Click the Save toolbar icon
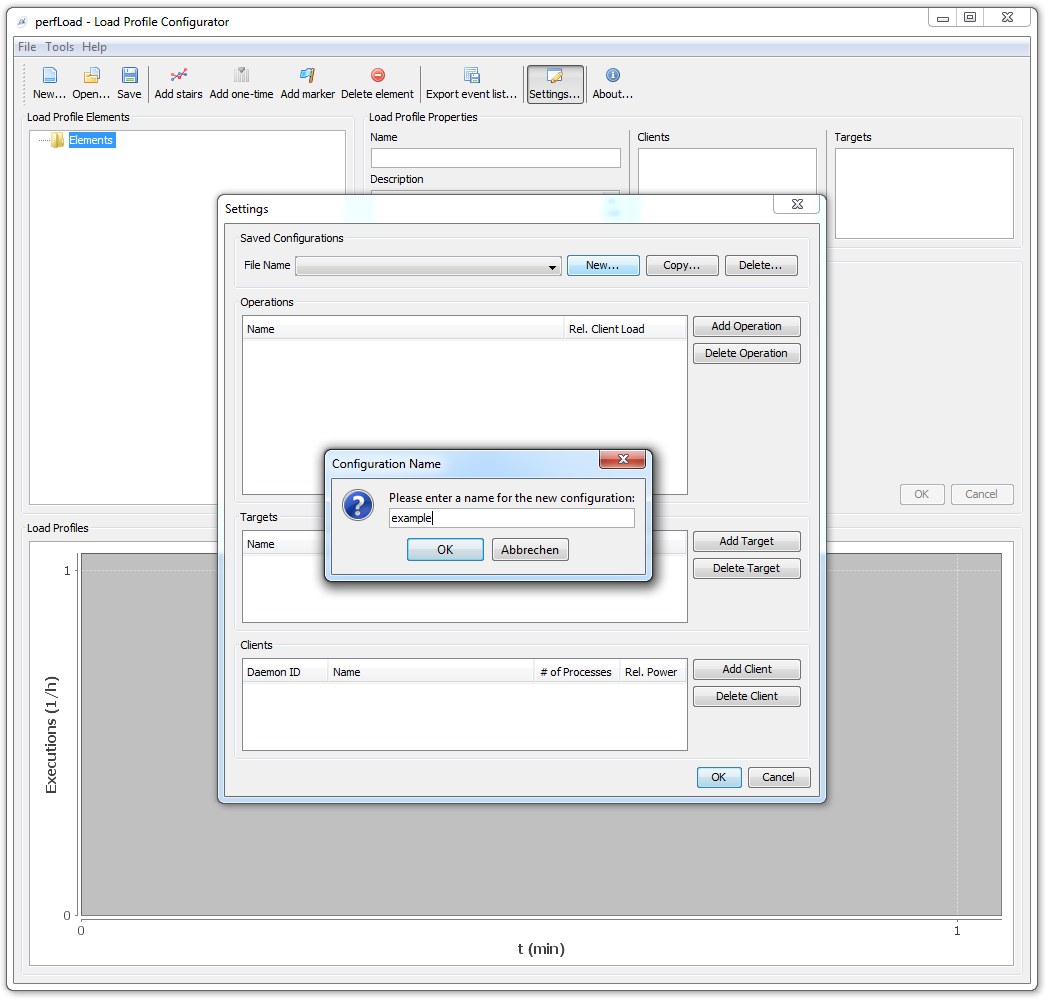Screen dimensions: 1050x1001 (x=129, y=83)
